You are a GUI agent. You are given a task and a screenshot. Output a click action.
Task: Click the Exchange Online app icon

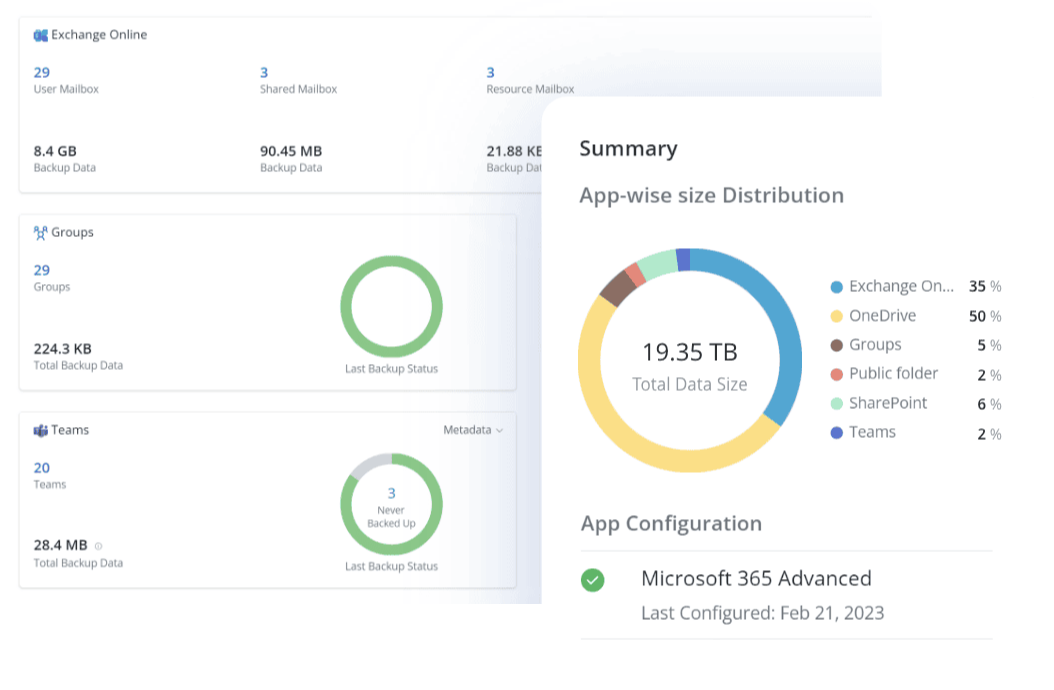pos(40,35)
